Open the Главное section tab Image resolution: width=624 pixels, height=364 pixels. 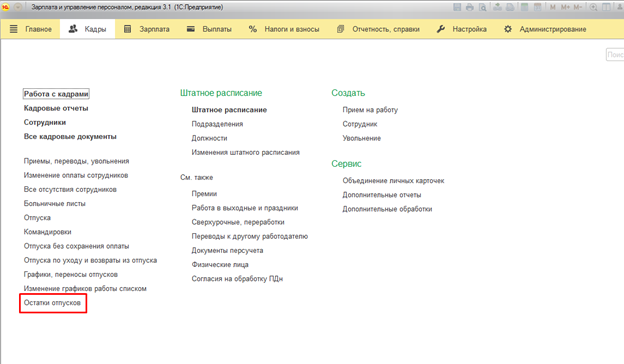pyautogui.click(x=31, y=29)
